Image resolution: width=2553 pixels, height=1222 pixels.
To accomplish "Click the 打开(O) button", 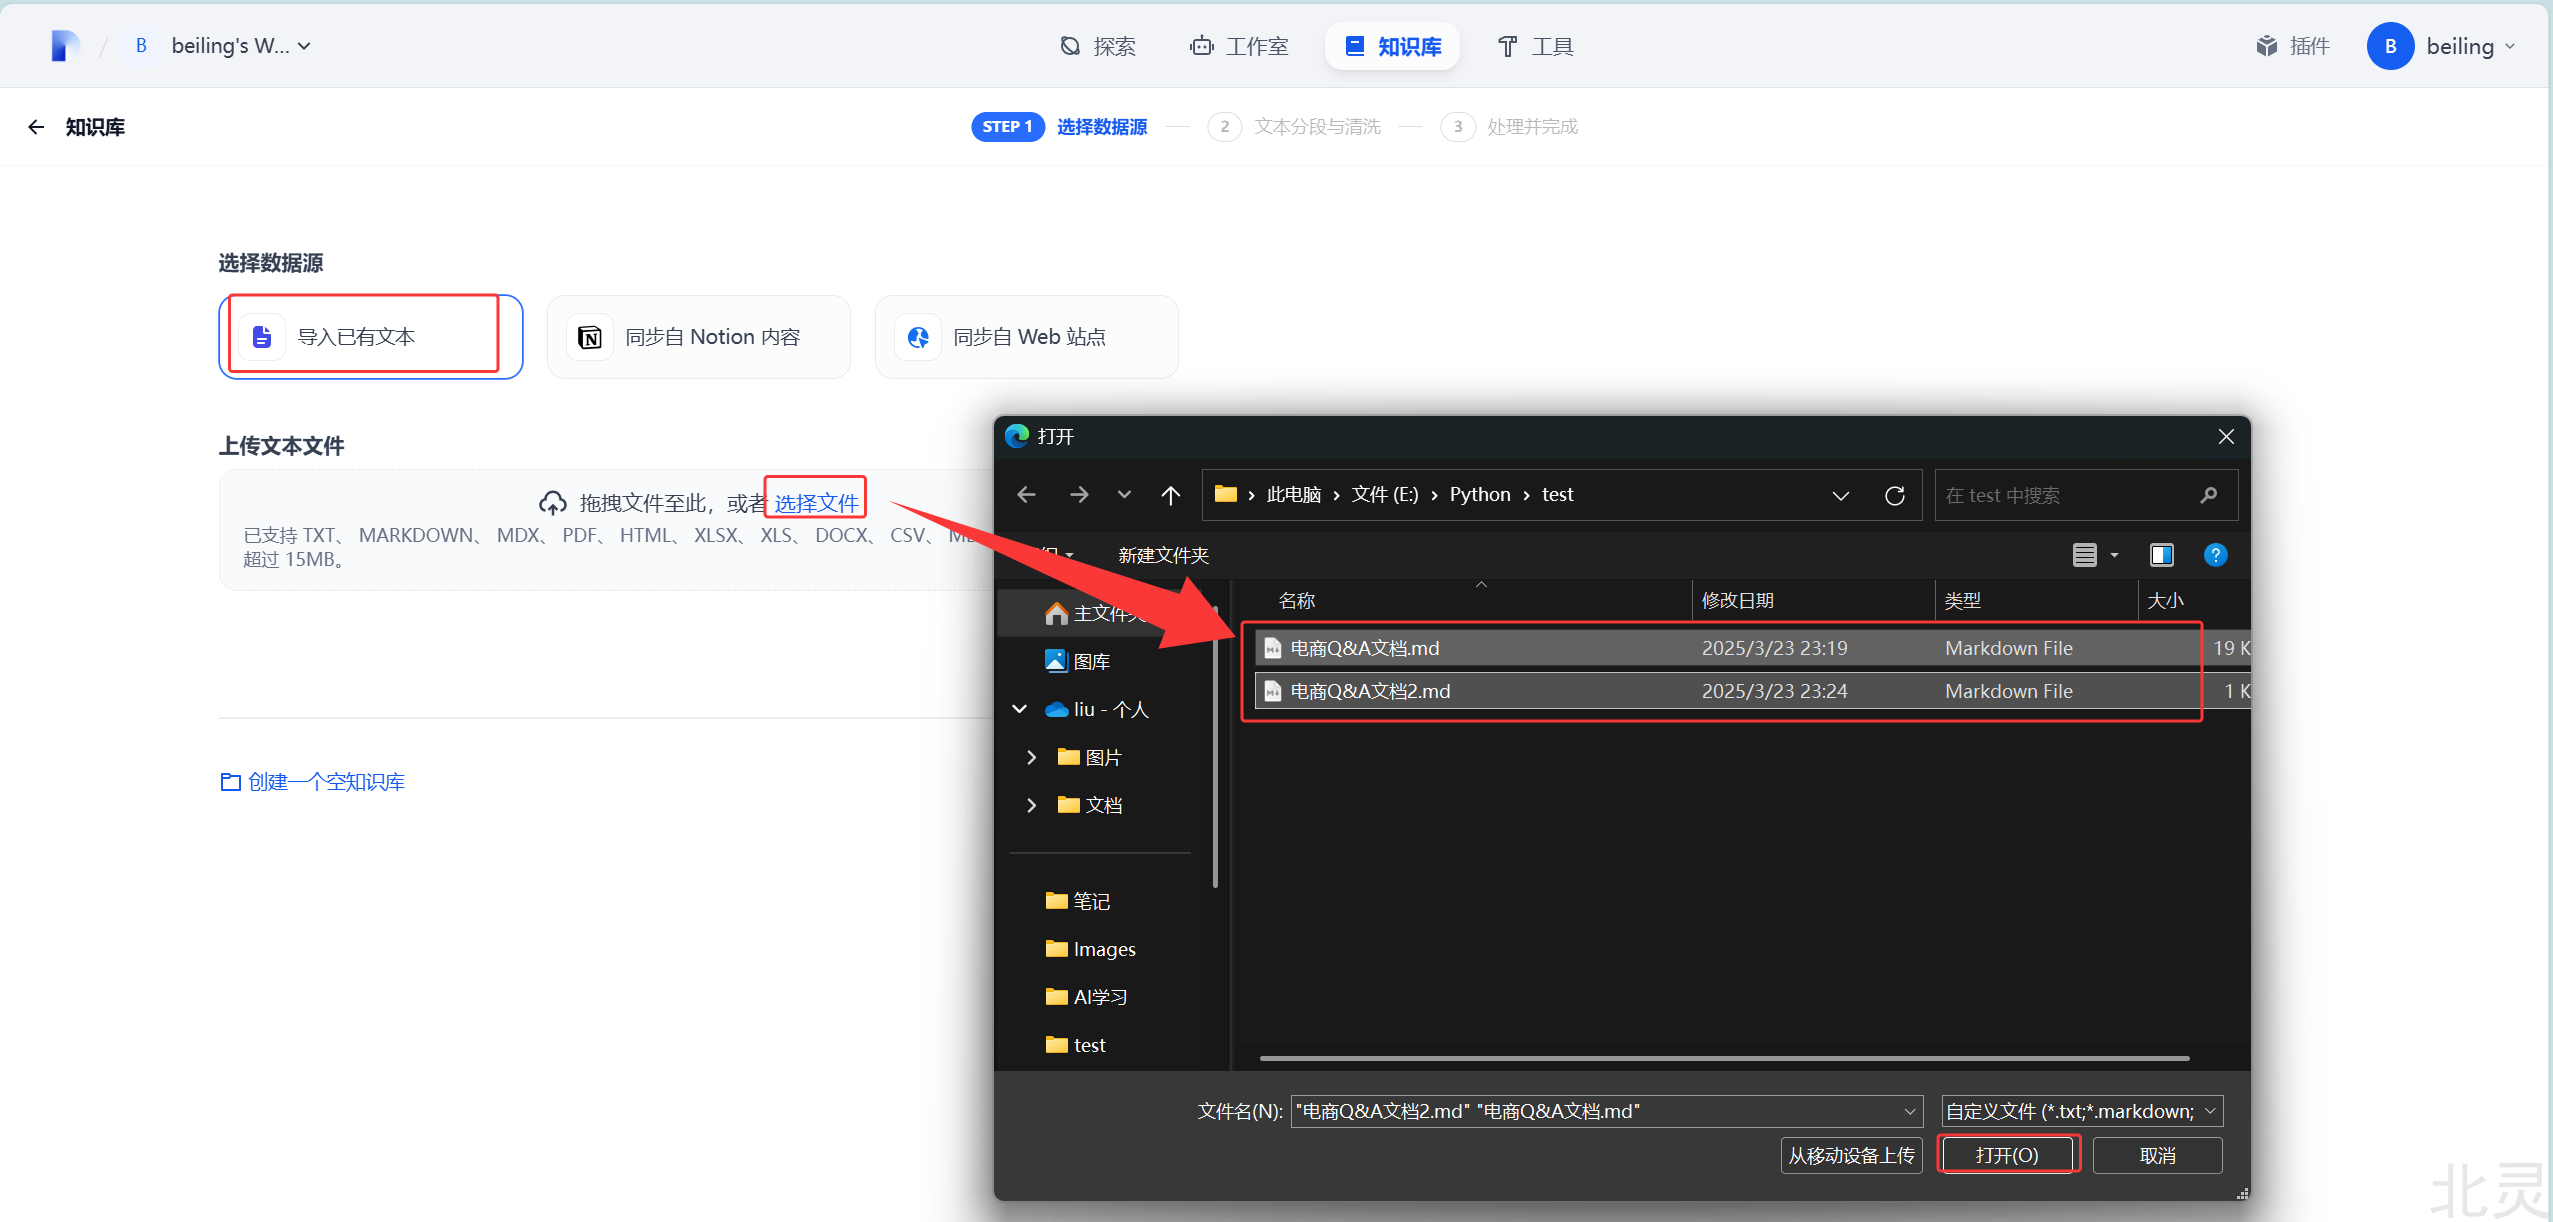I will point(2007,1155).
